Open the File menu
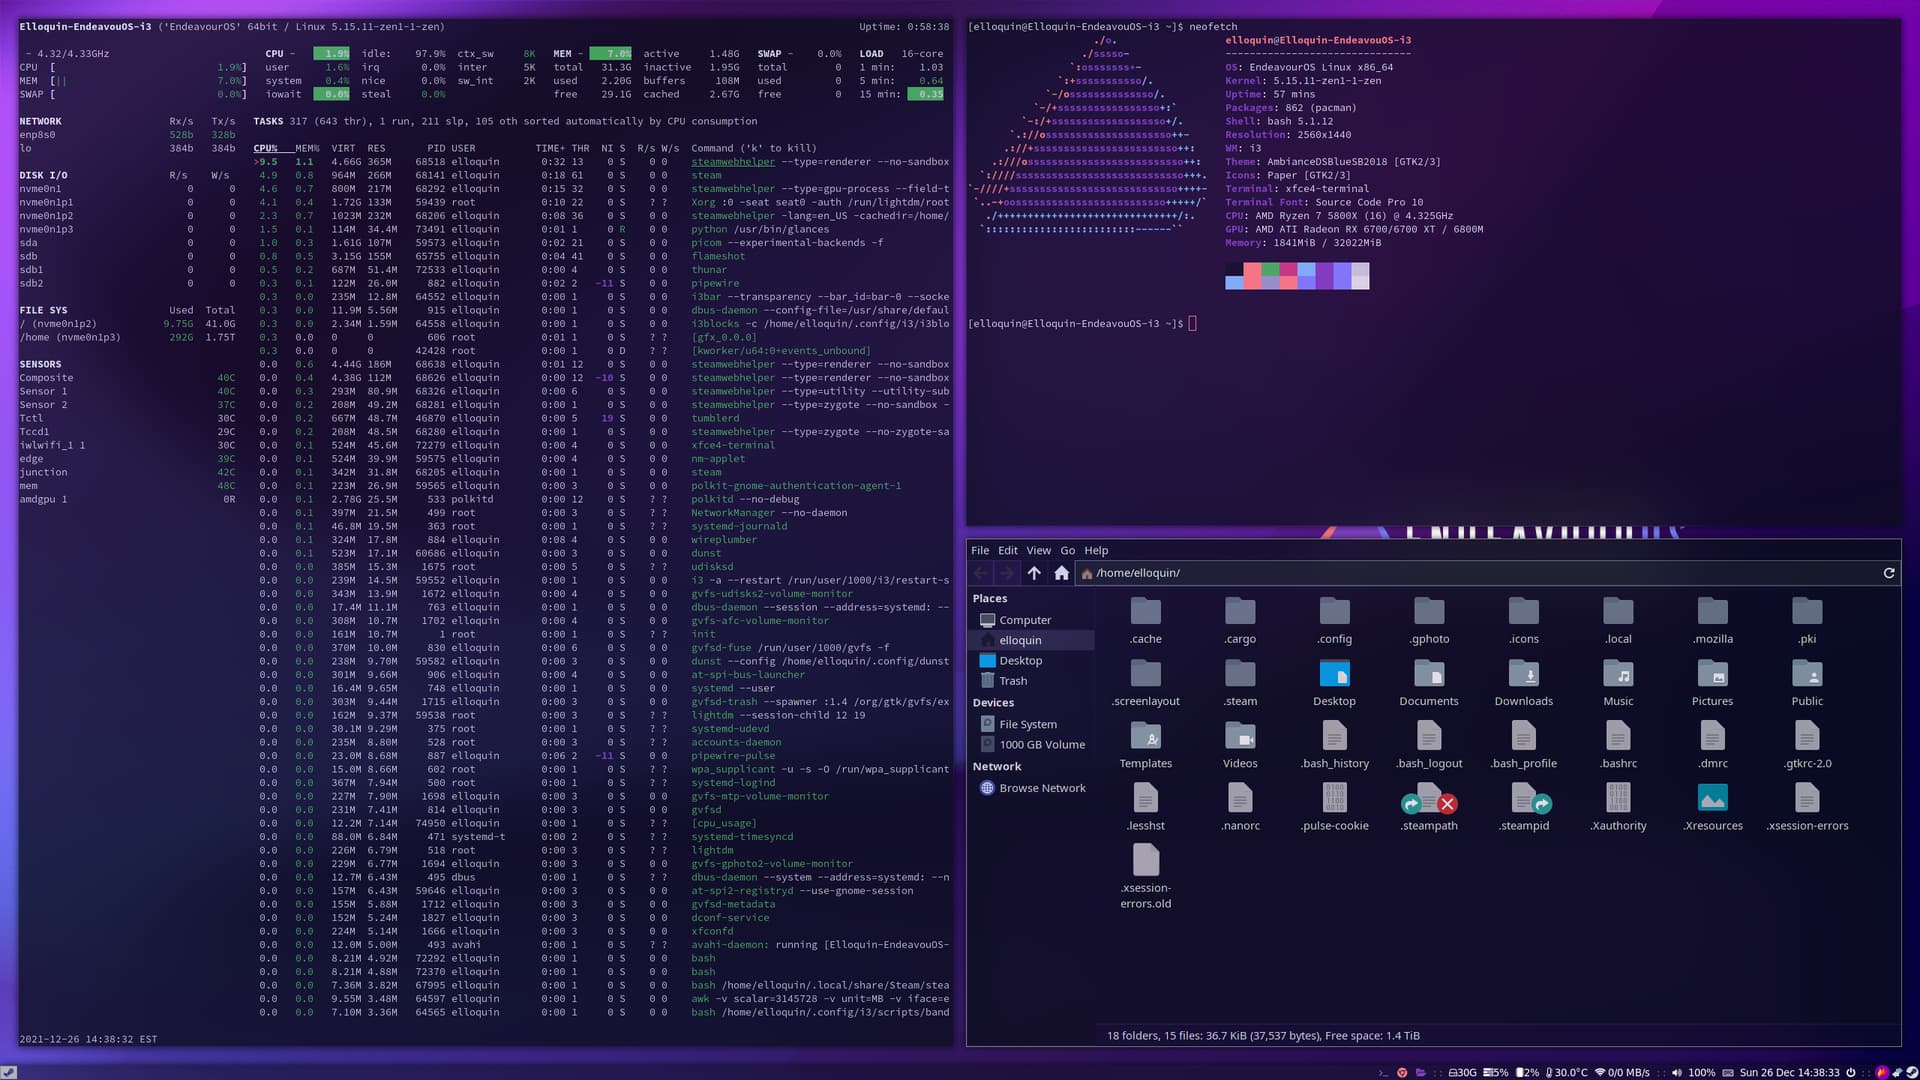This screenshot has height=1080, width=1920. click(x=979, y=550)
